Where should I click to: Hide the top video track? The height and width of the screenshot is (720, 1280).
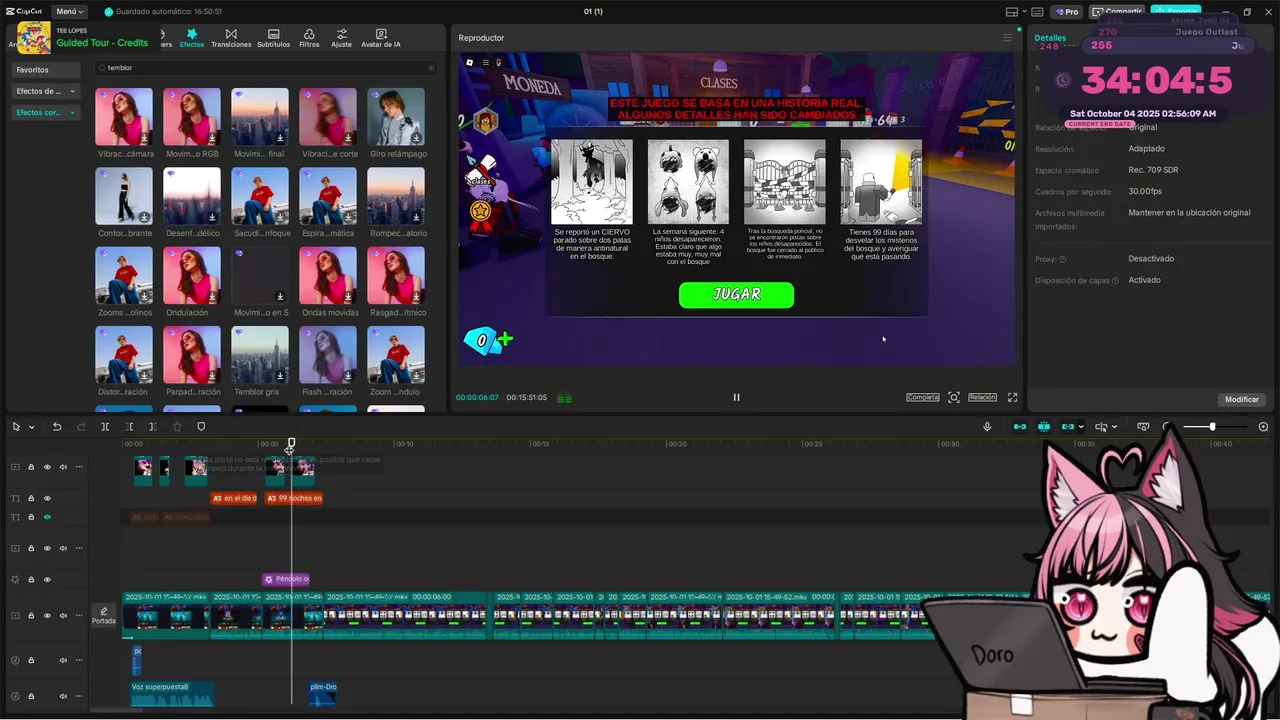tap(47, 467)
